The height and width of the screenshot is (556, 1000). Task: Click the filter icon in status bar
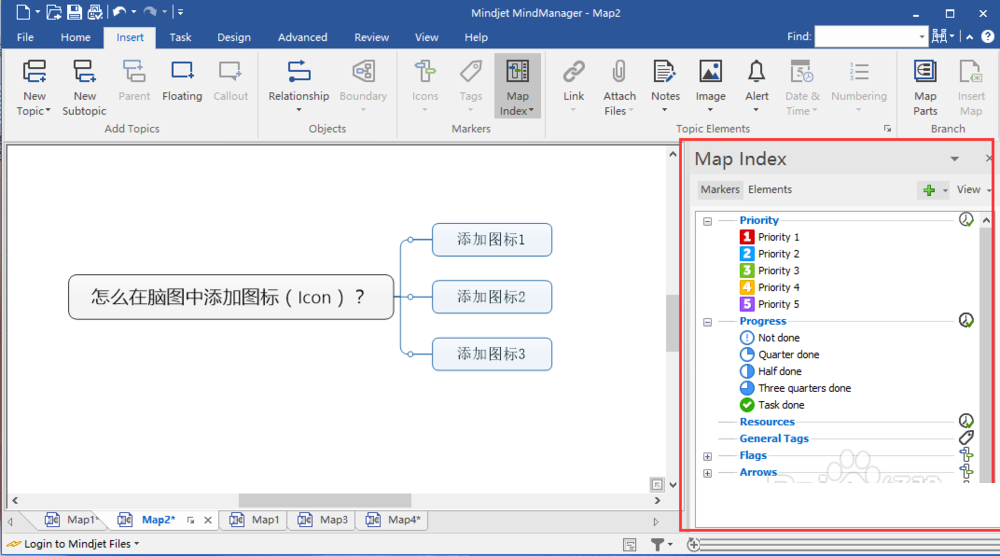click(657, 544)
